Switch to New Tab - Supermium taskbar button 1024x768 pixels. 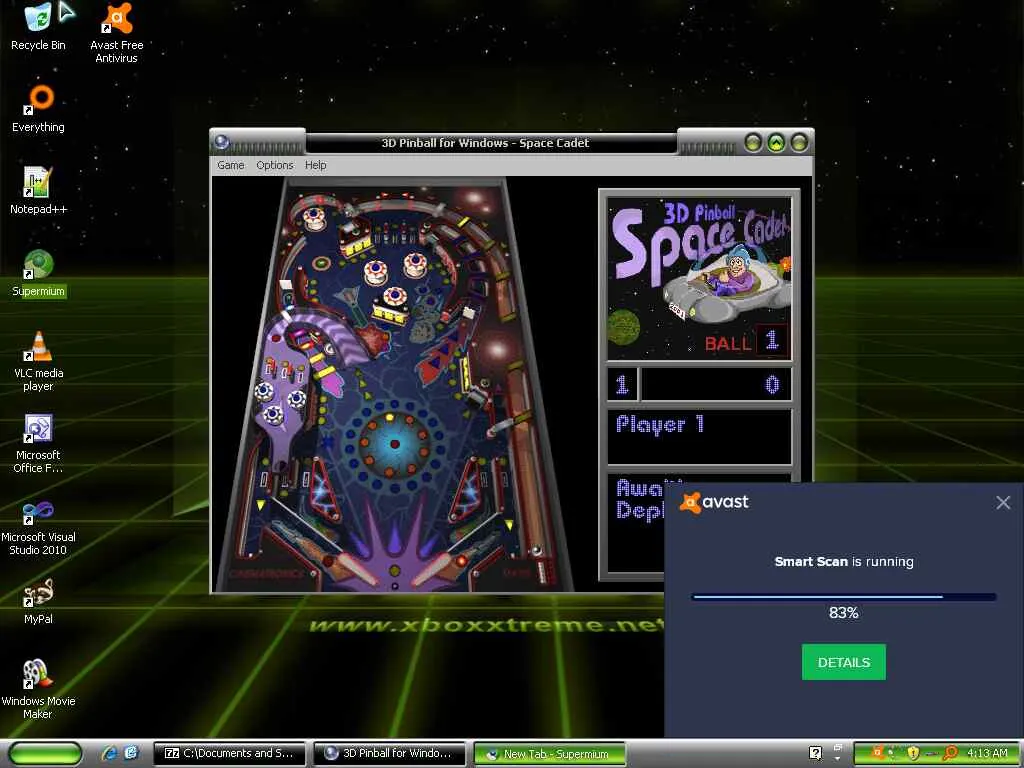[x=549, y=753]
